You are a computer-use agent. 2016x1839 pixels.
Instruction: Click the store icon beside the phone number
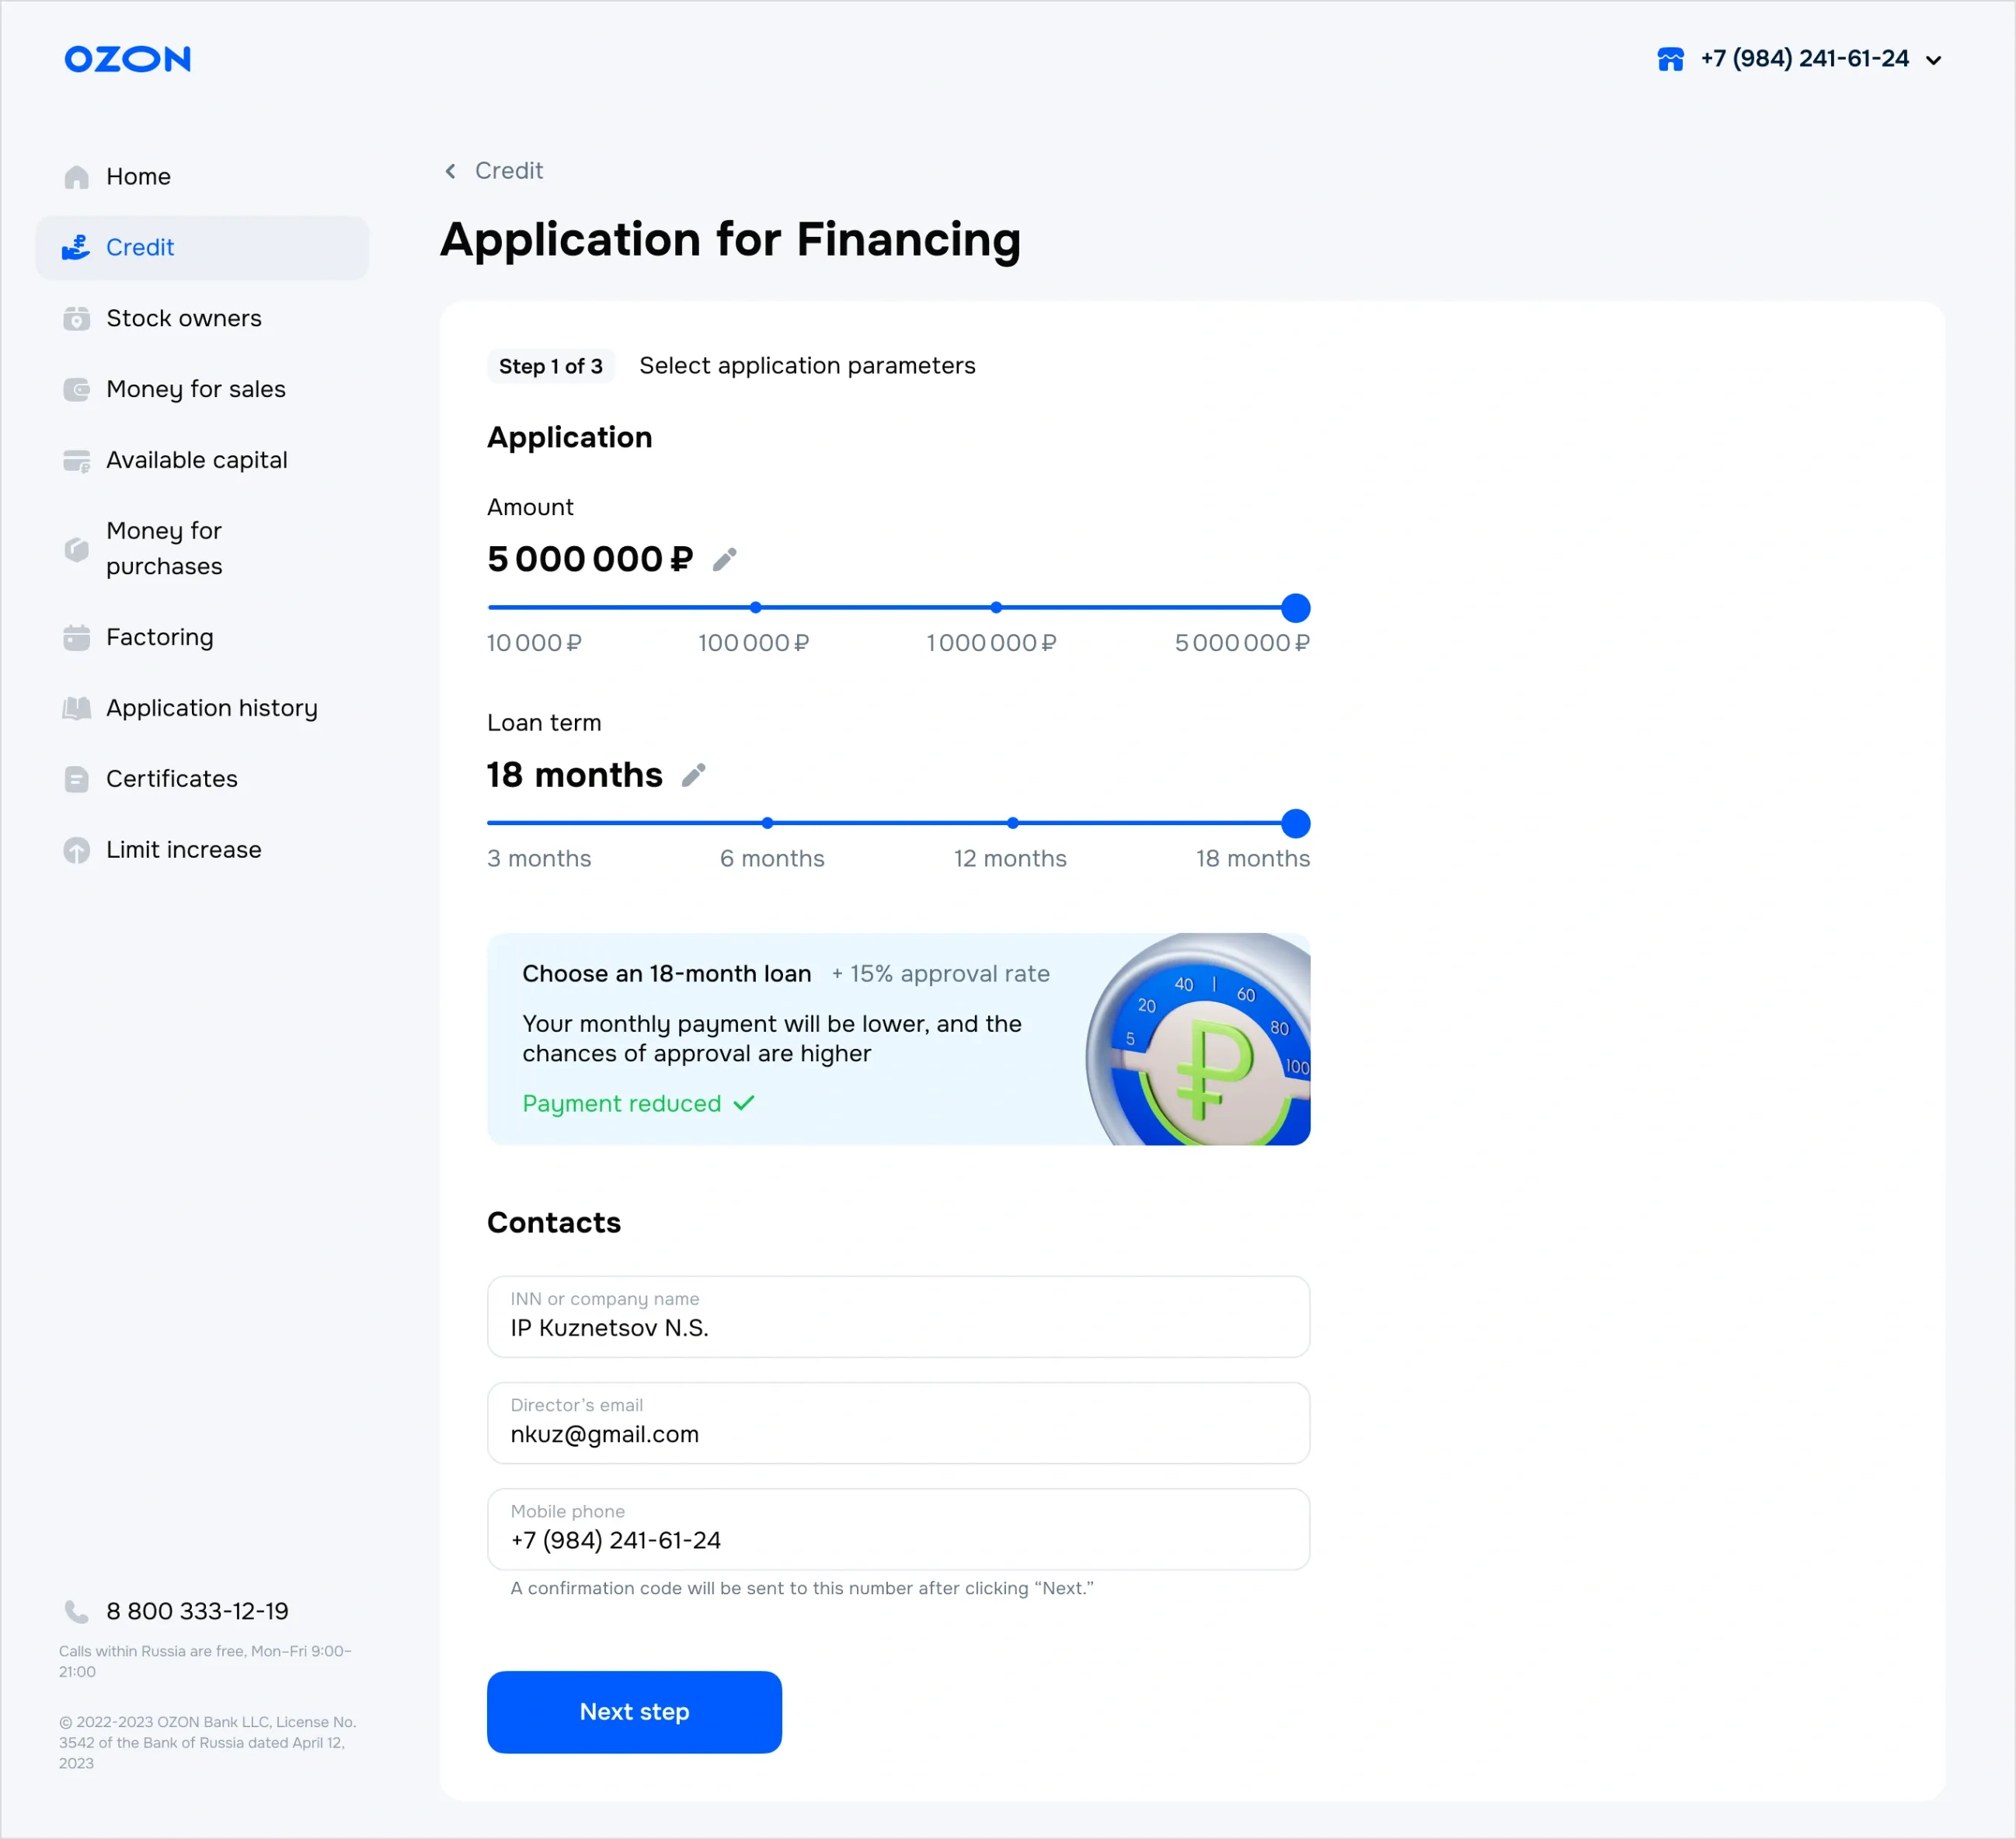pos(1670,59)
